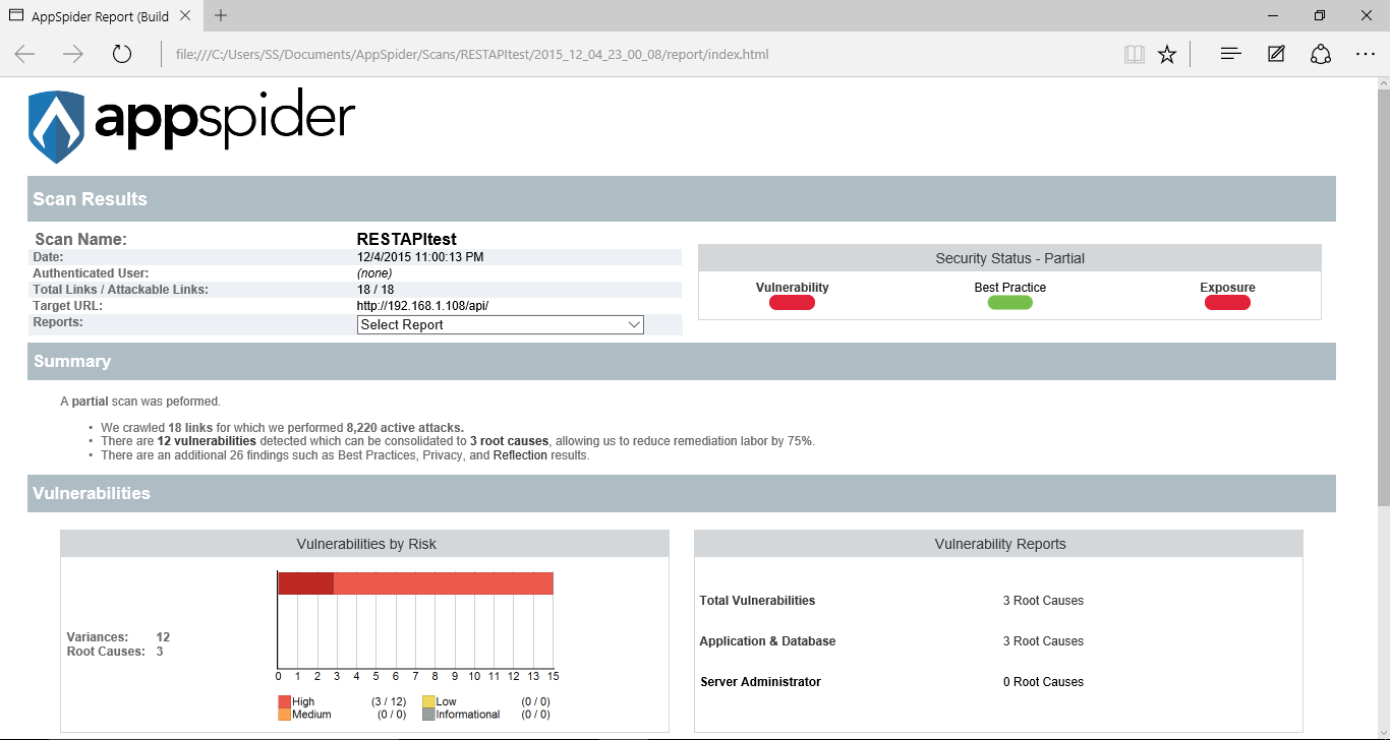Open reading view book icon
Image resolution: width=1394 pixels, height=744 pixels.
click(x=1134, y=54)
